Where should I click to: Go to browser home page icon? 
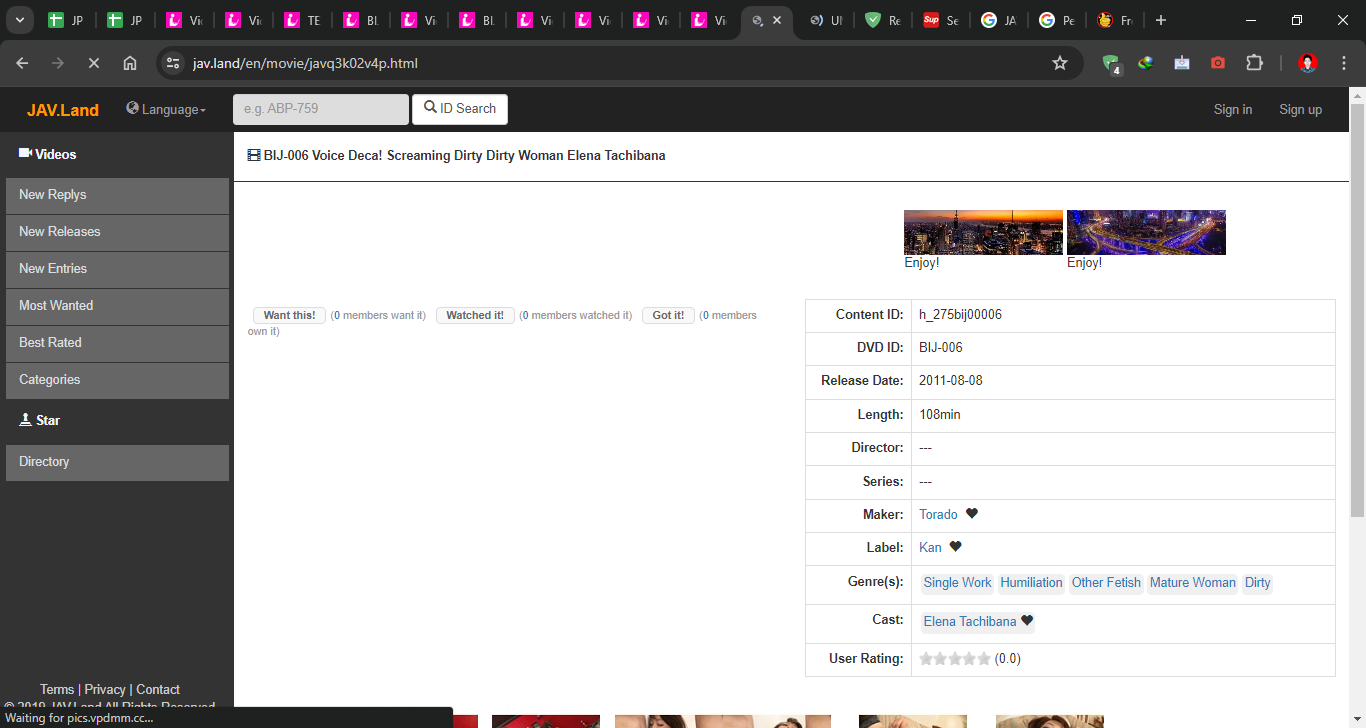pos(130,63)
